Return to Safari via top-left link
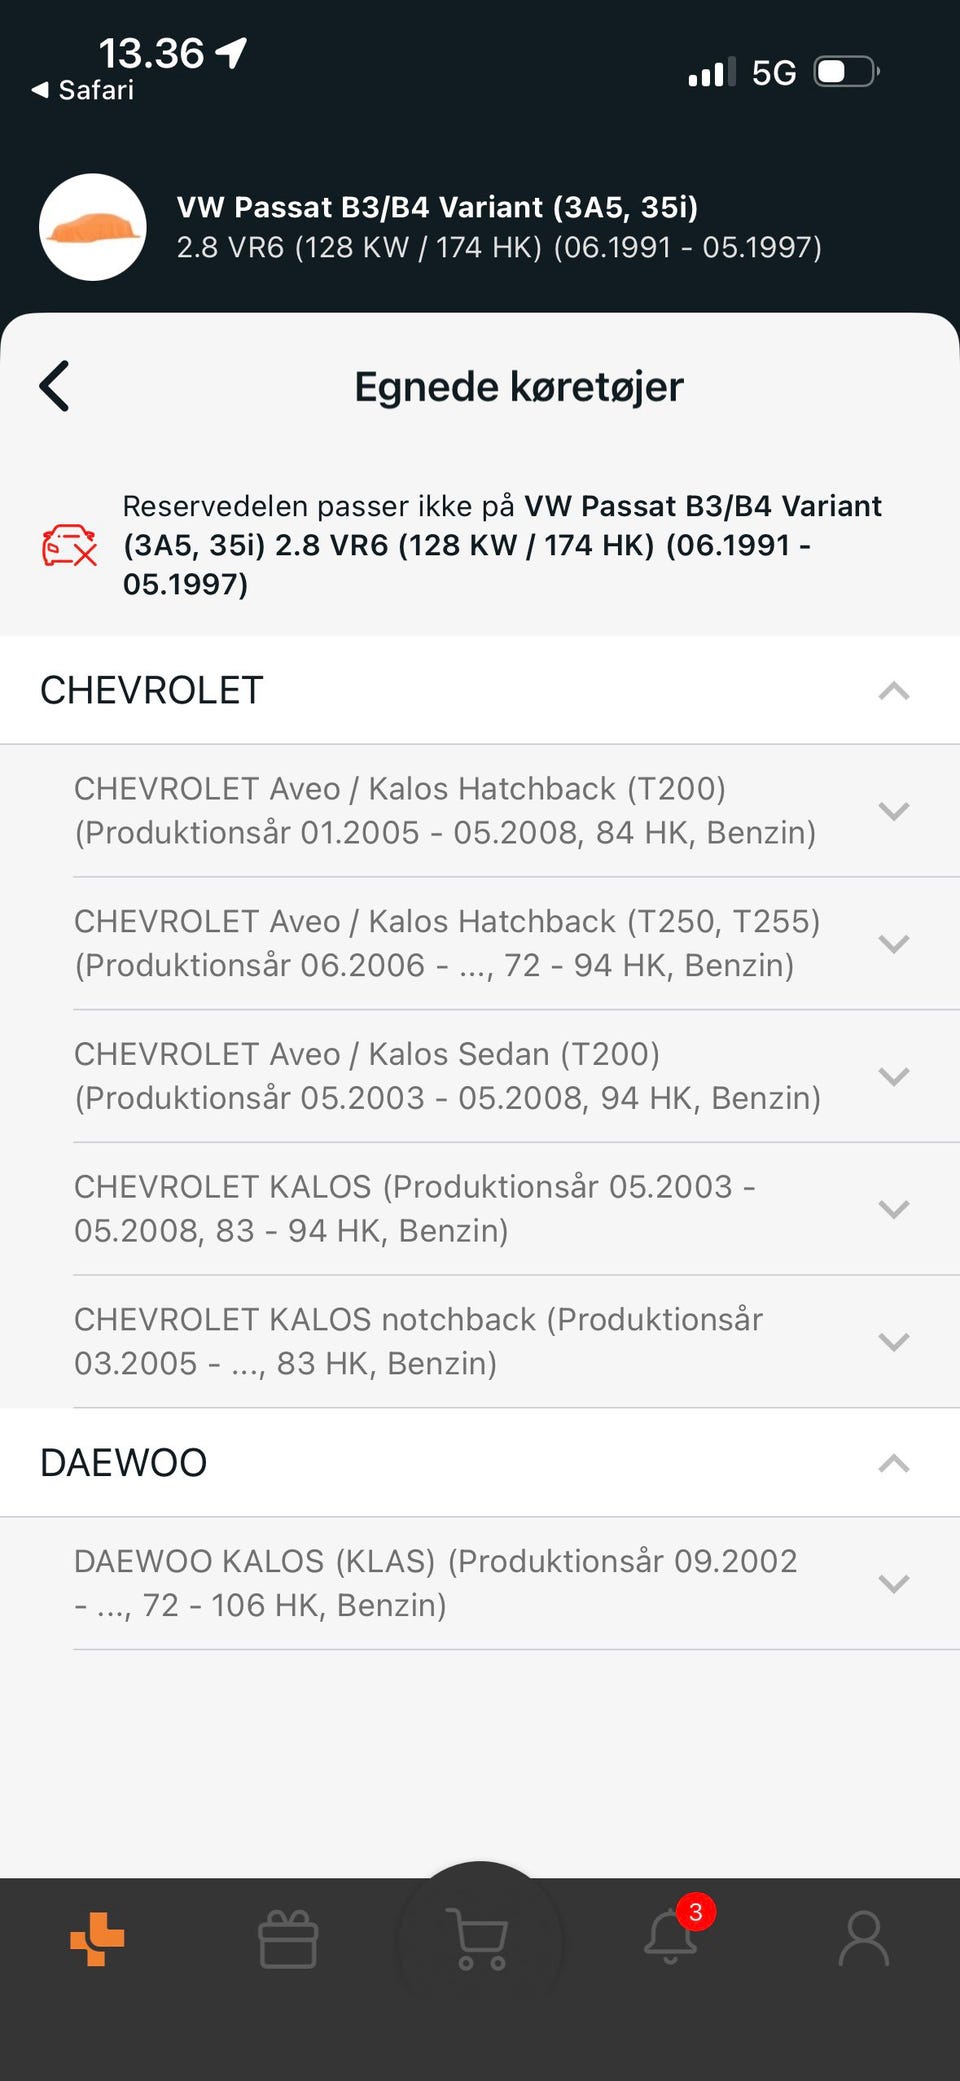960x2081 pixels. [x=83, y=90]
